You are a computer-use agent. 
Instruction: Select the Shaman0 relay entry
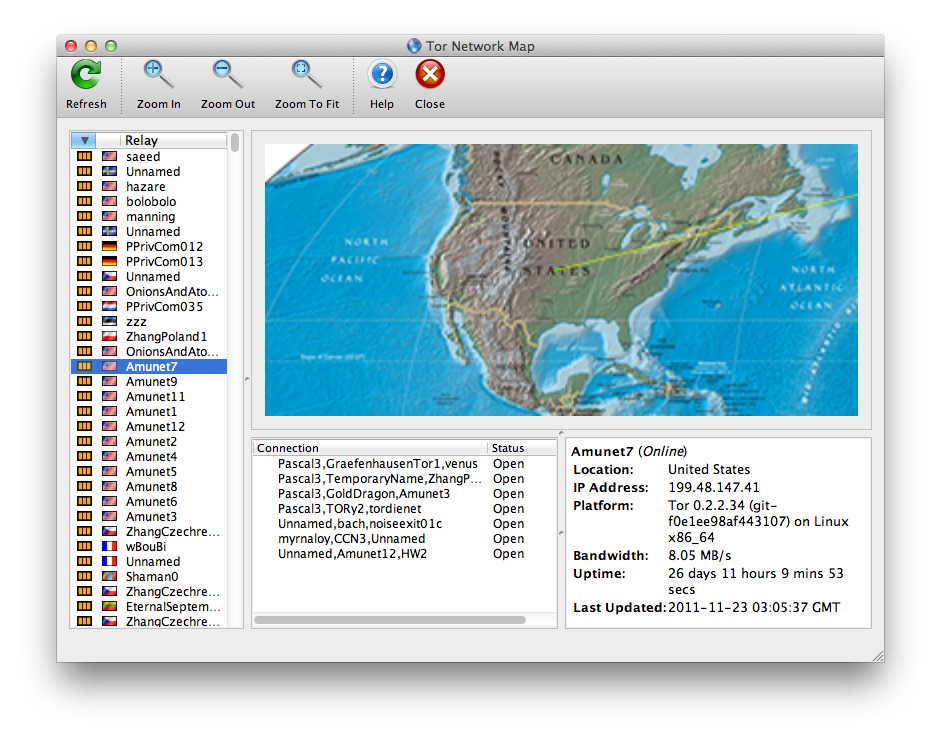click(152, 577)
